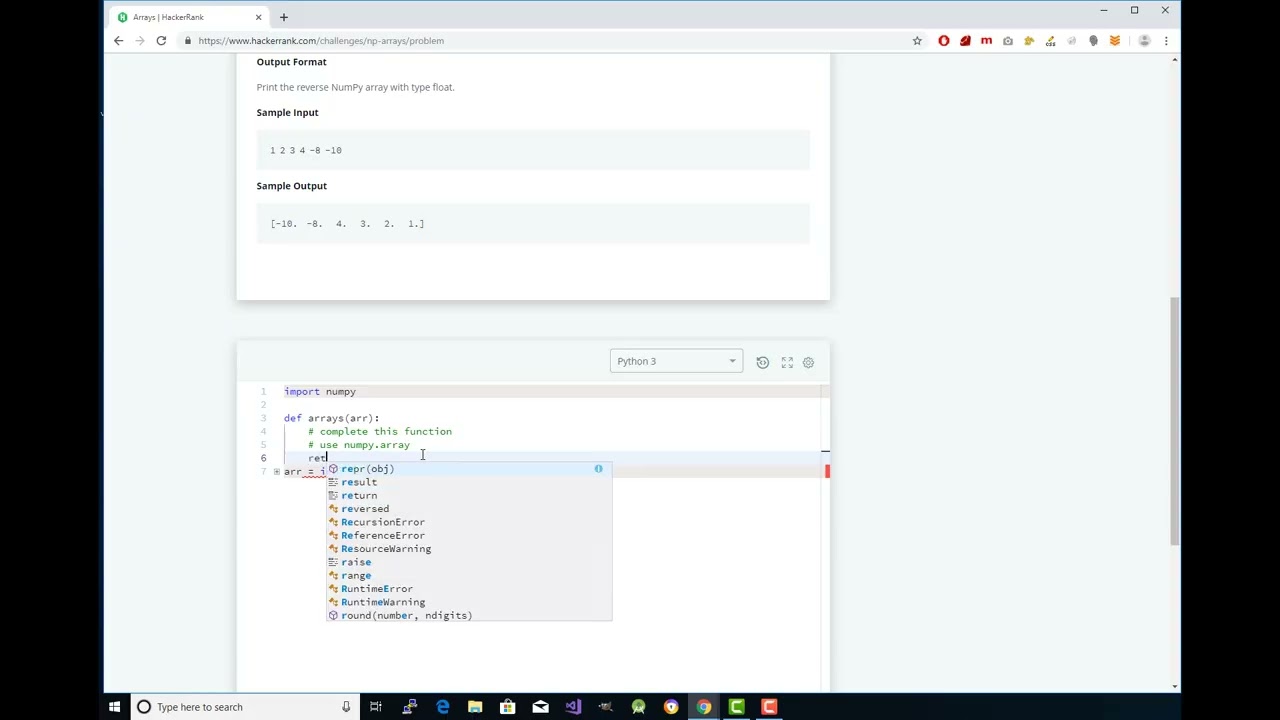Choose ReferenceError from autocomplete

468,535
